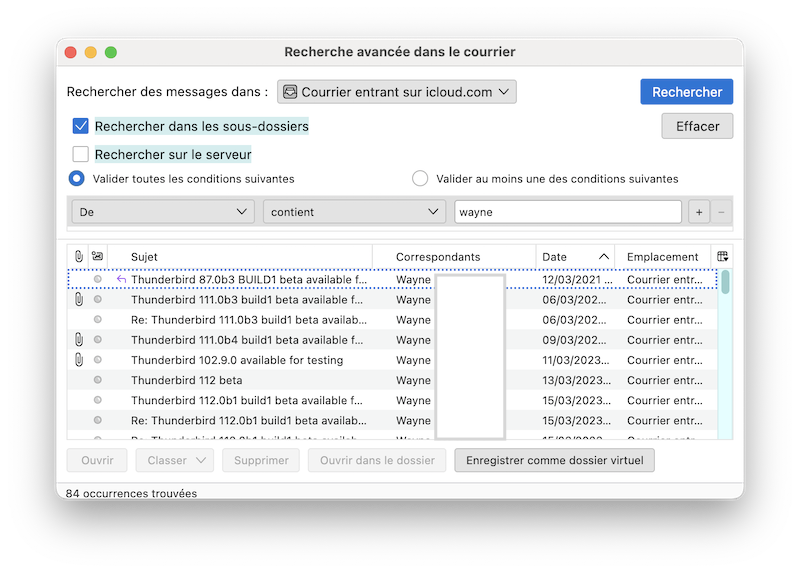
Task: Click the Rechercher button
Action: coord(687,92)
